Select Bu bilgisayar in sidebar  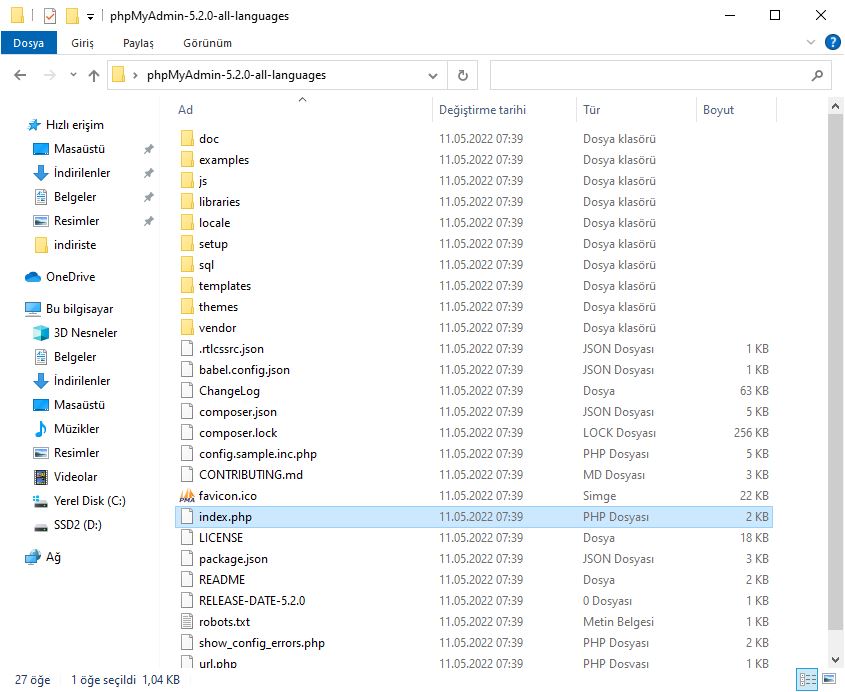(79, 309)
